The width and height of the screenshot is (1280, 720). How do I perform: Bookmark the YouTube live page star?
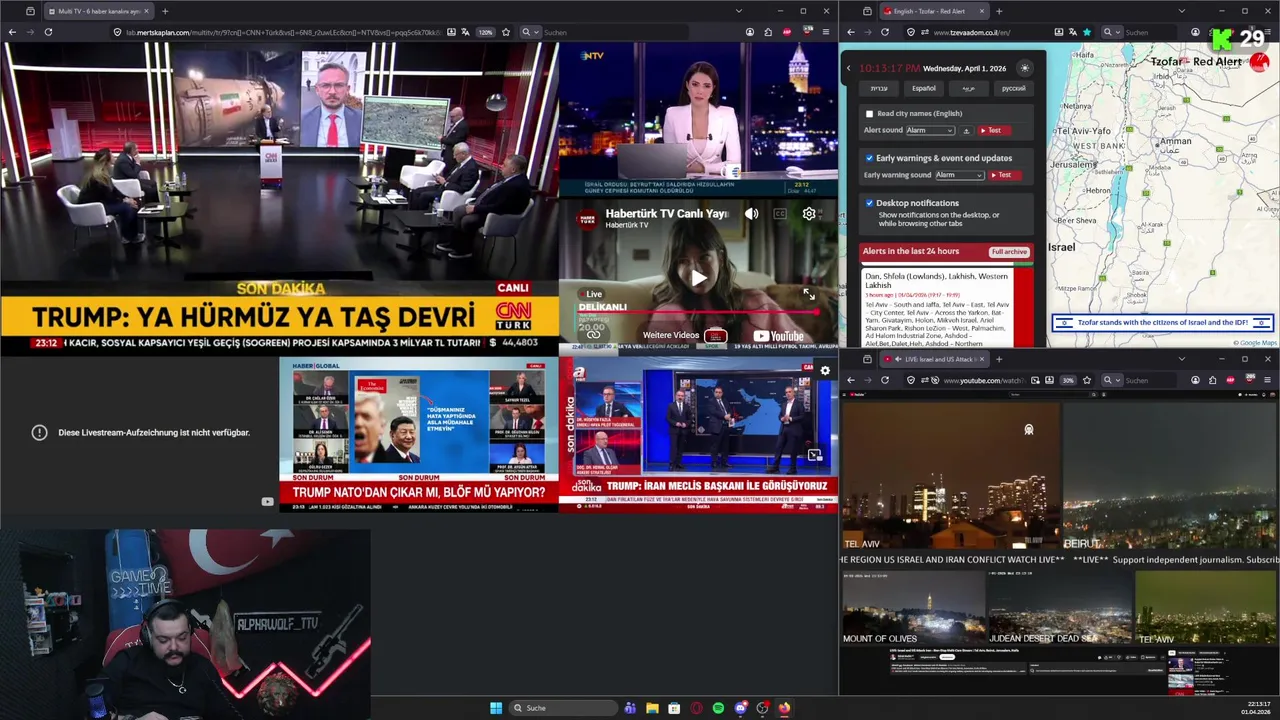click(x=1087, y=380)
